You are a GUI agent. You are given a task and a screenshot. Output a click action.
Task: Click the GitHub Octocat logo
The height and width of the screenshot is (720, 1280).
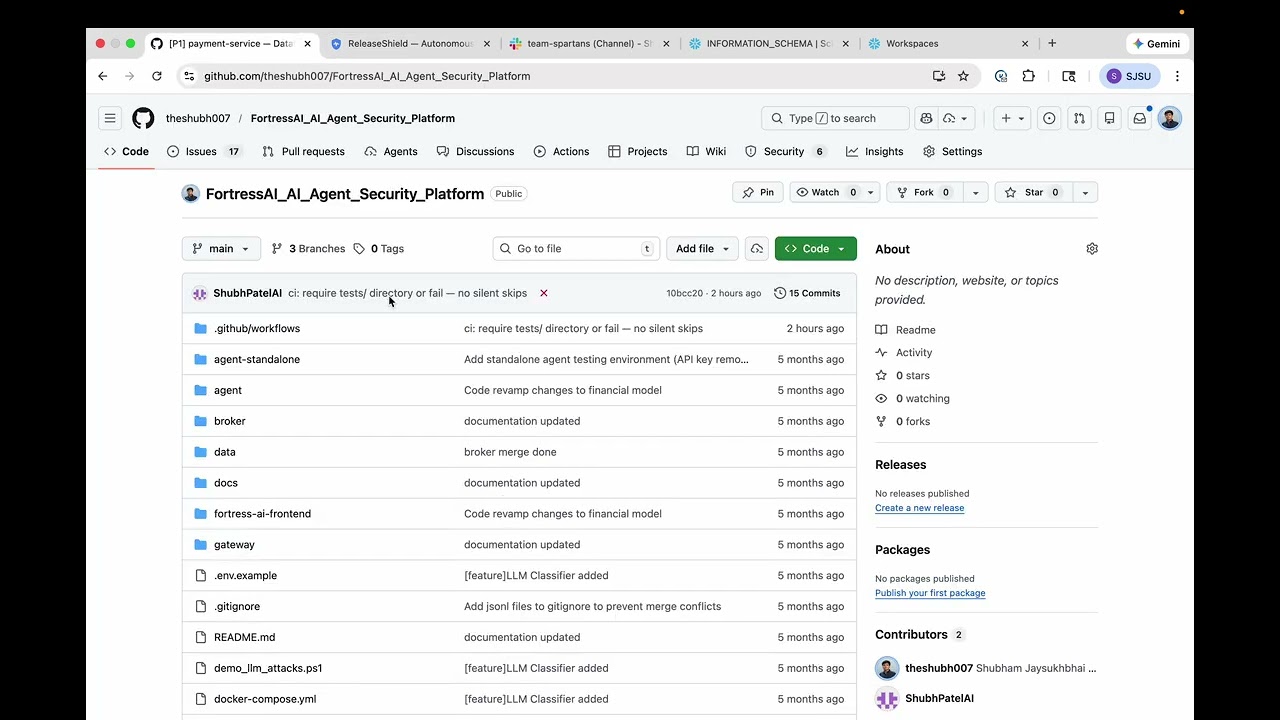143,118
